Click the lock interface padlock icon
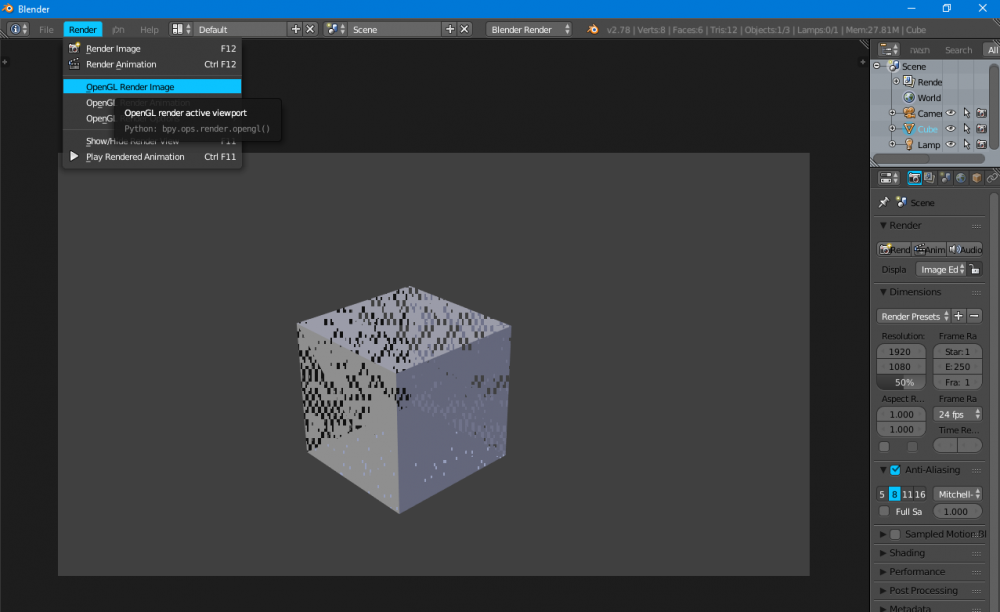Image resolution: width=1000 pixels, height=612 pixels. click(975, 269)
